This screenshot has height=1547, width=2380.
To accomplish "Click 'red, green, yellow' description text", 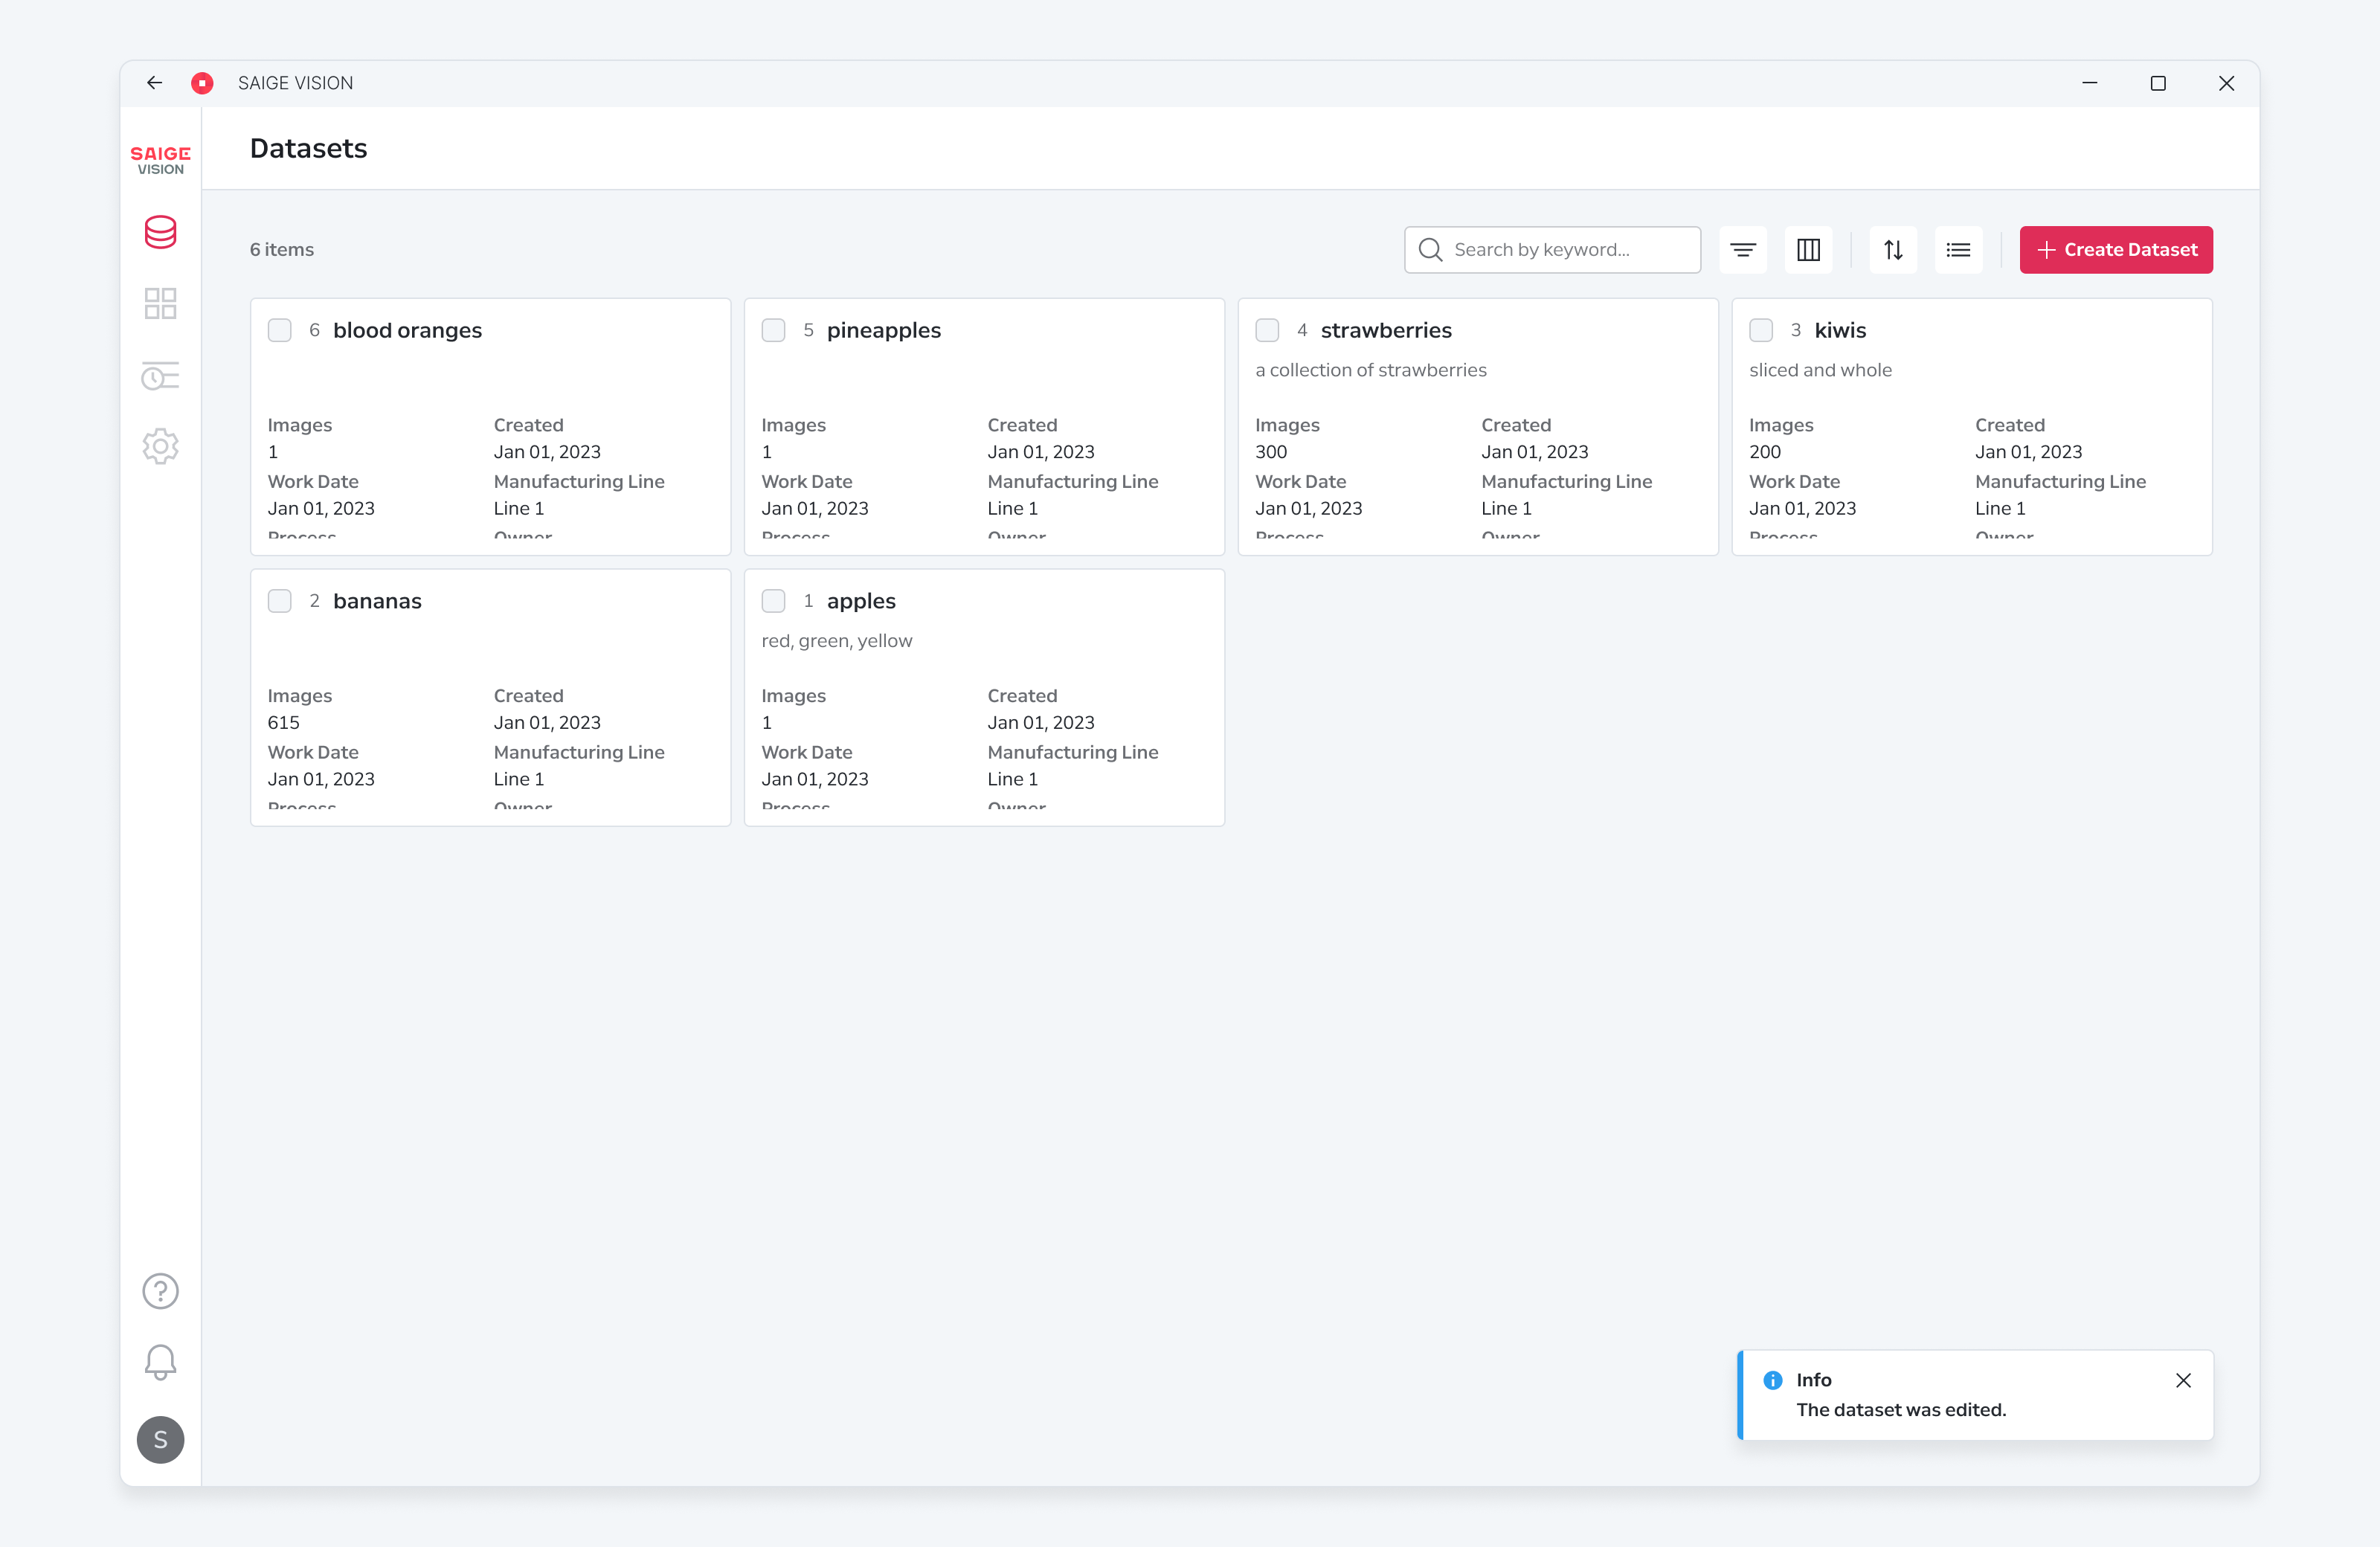I will [x=837, y=641].
